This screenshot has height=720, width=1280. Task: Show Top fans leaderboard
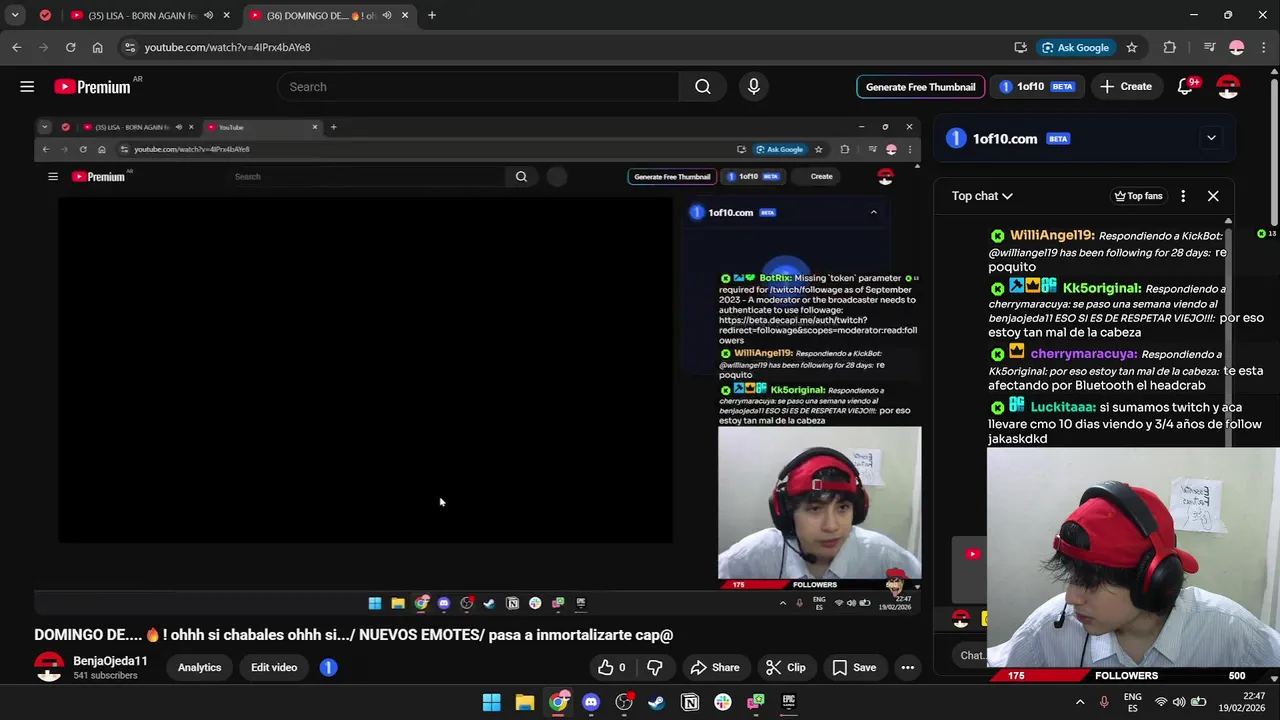[x=1138, y=196]
